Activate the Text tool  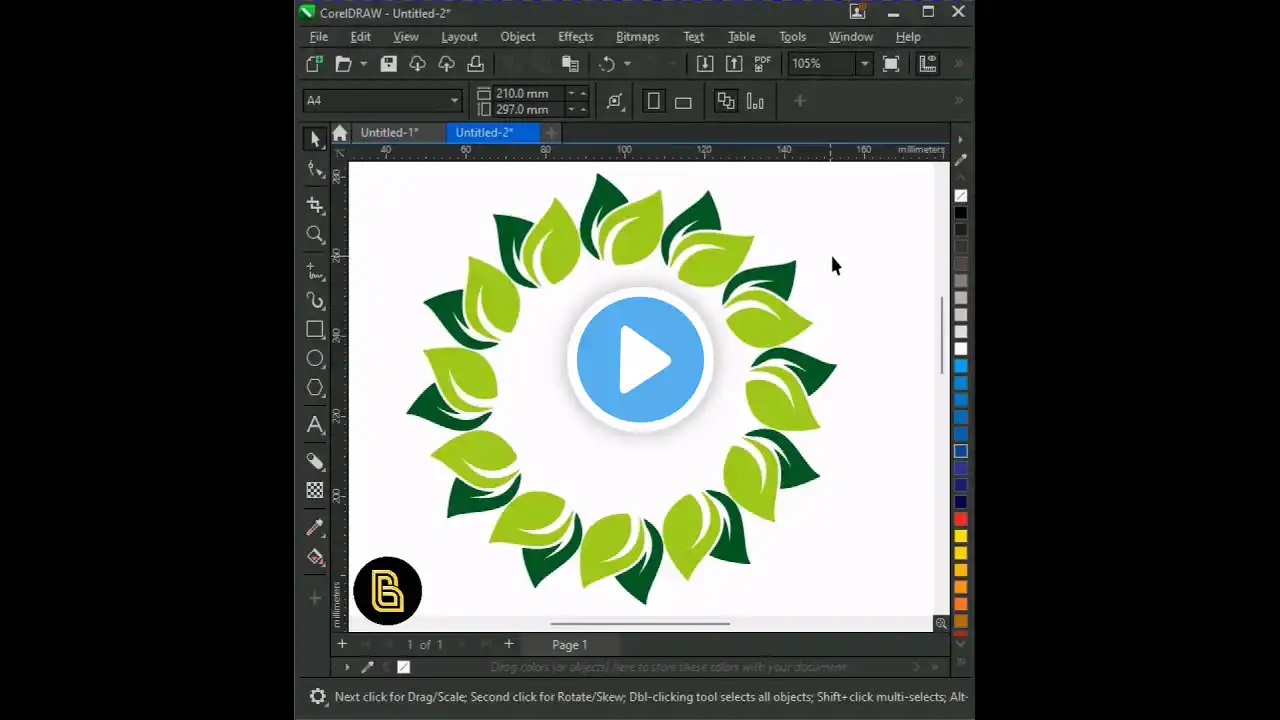pos(315,425)
